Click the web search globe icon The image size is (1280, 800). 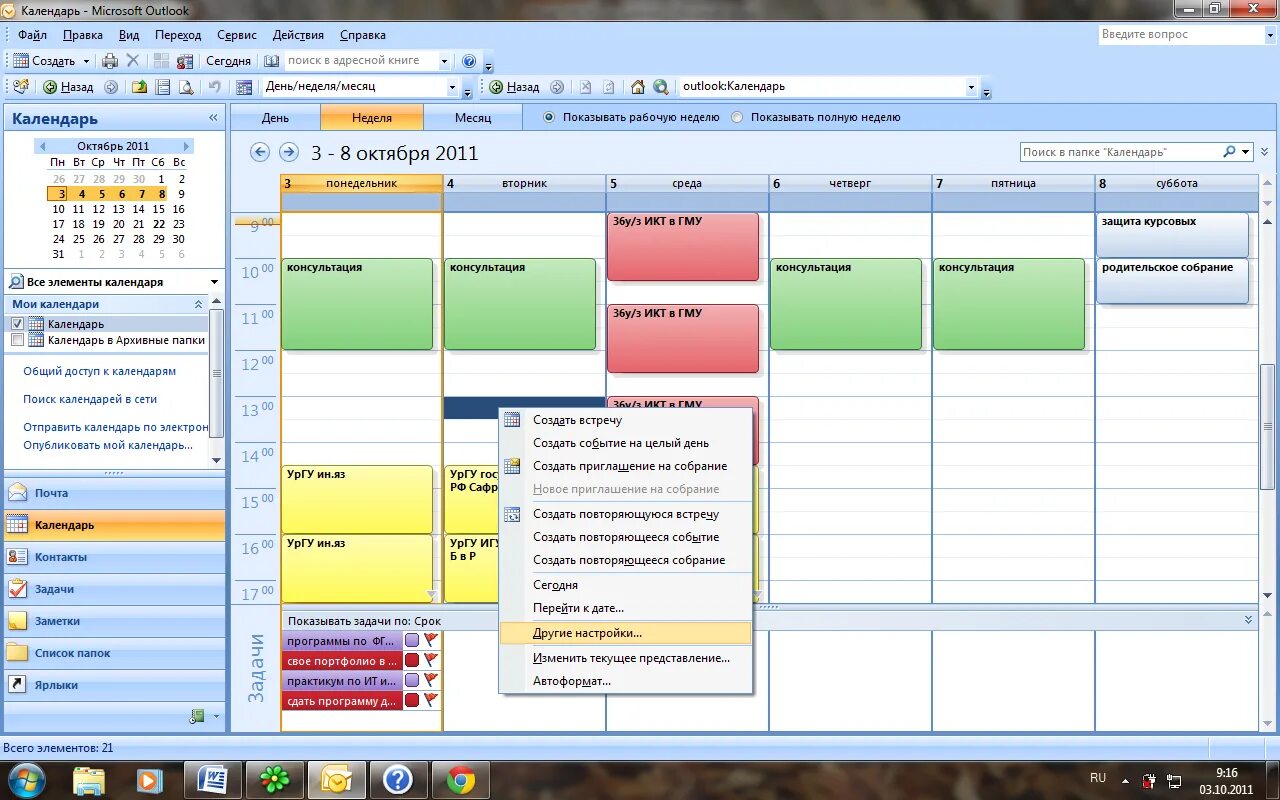click(x=660, y=87)
